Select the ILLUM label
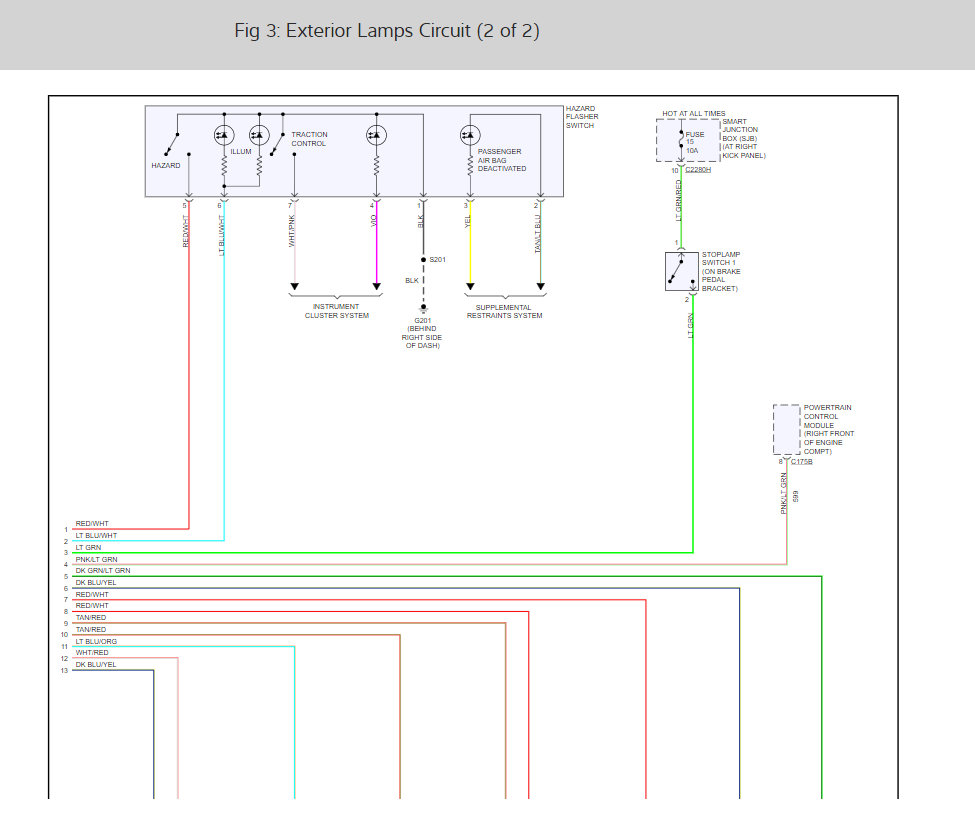 241,152
